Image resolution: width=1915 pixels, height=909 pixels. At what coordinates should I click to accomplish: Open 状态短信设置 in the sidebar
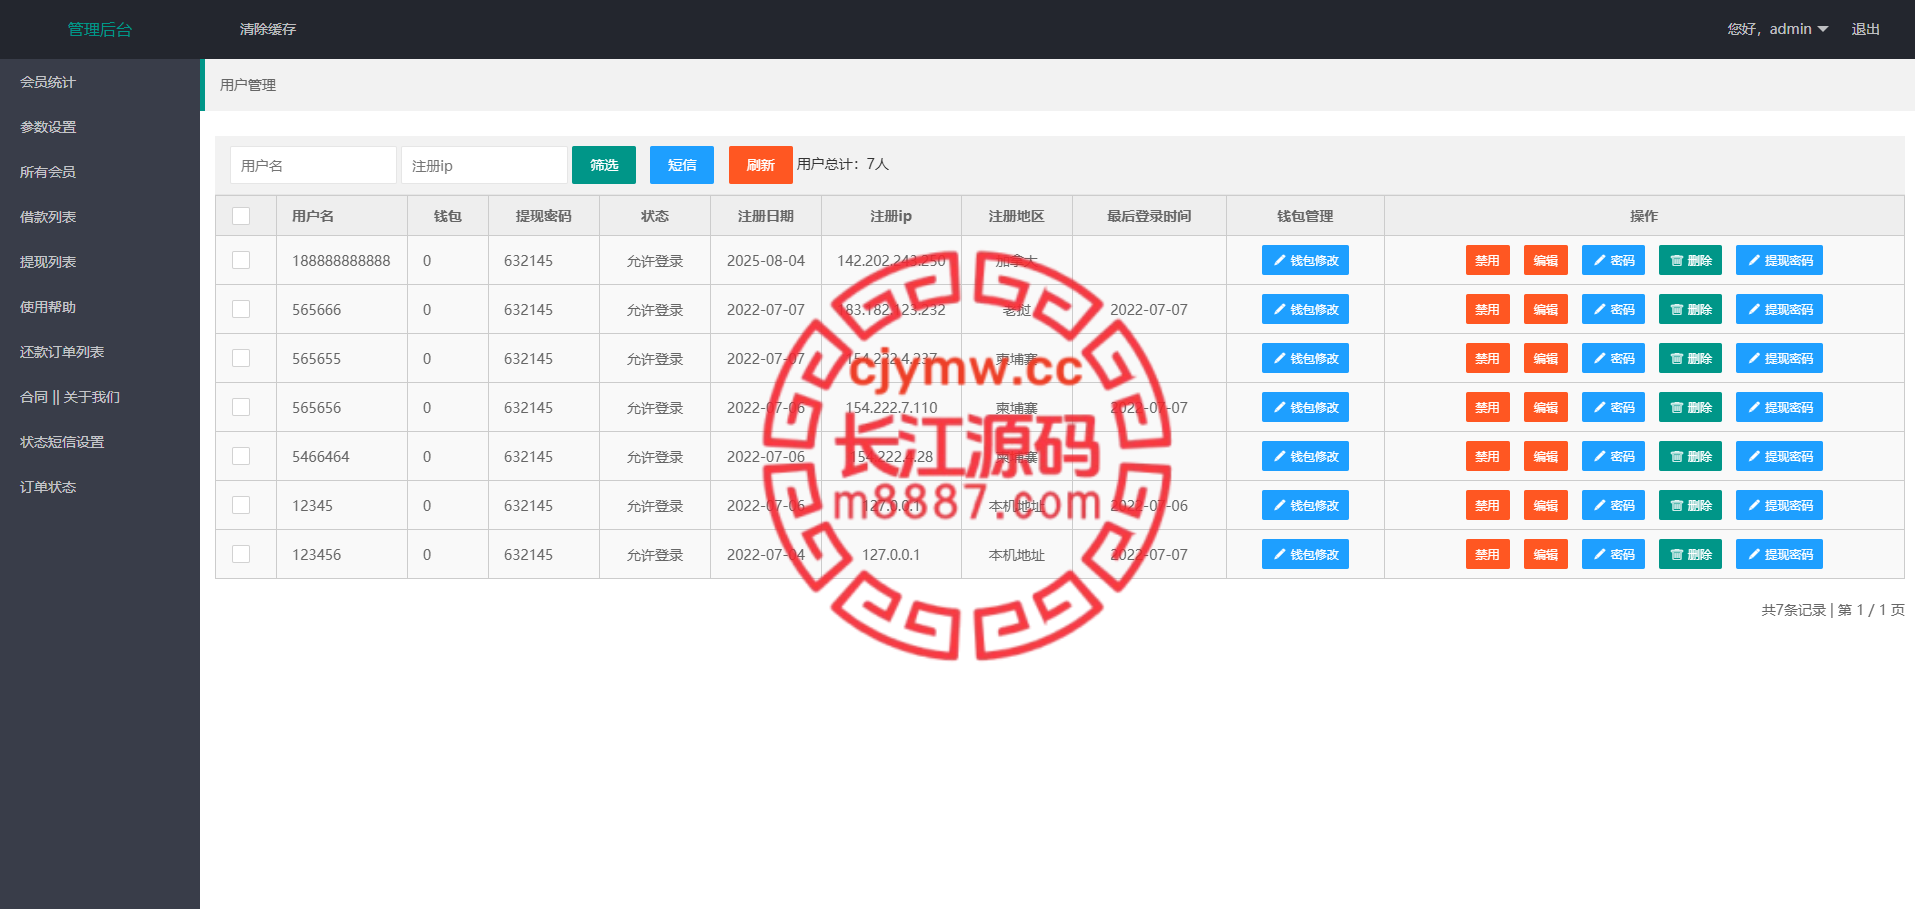click(100, 442)
